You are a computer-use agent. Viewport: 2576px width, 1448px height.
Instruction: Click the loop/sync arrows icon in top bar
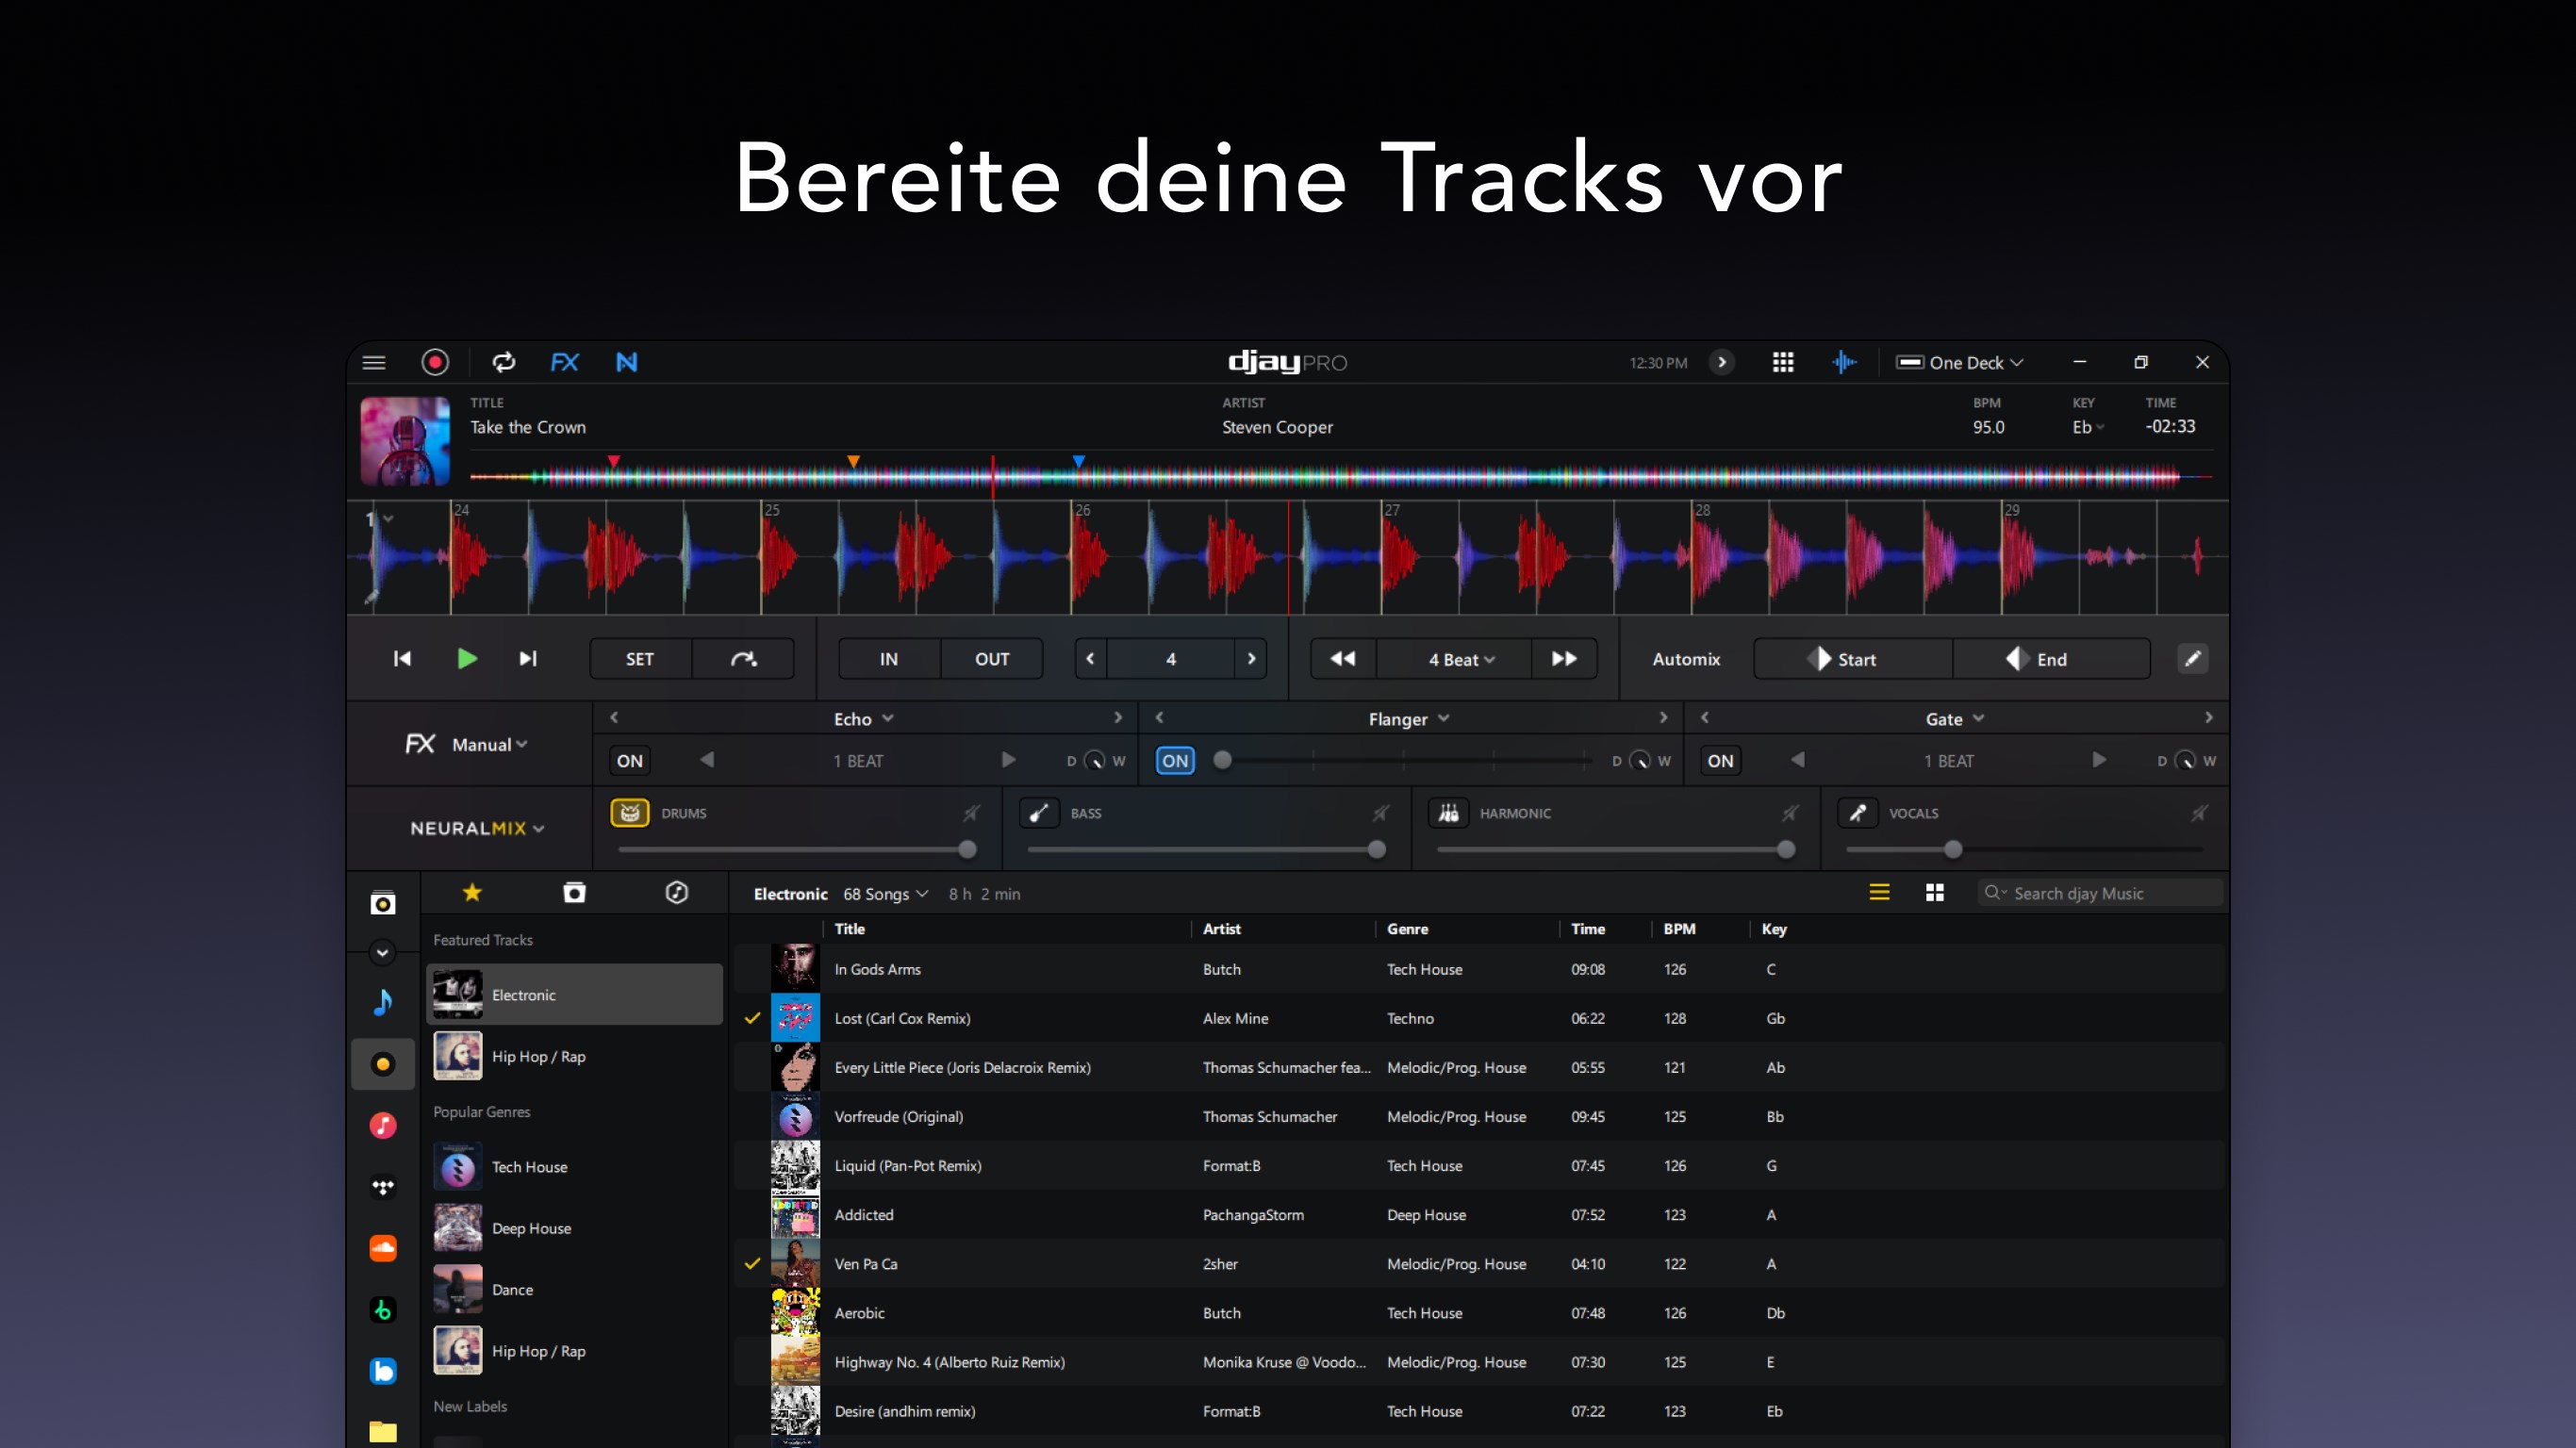[504, 362]
